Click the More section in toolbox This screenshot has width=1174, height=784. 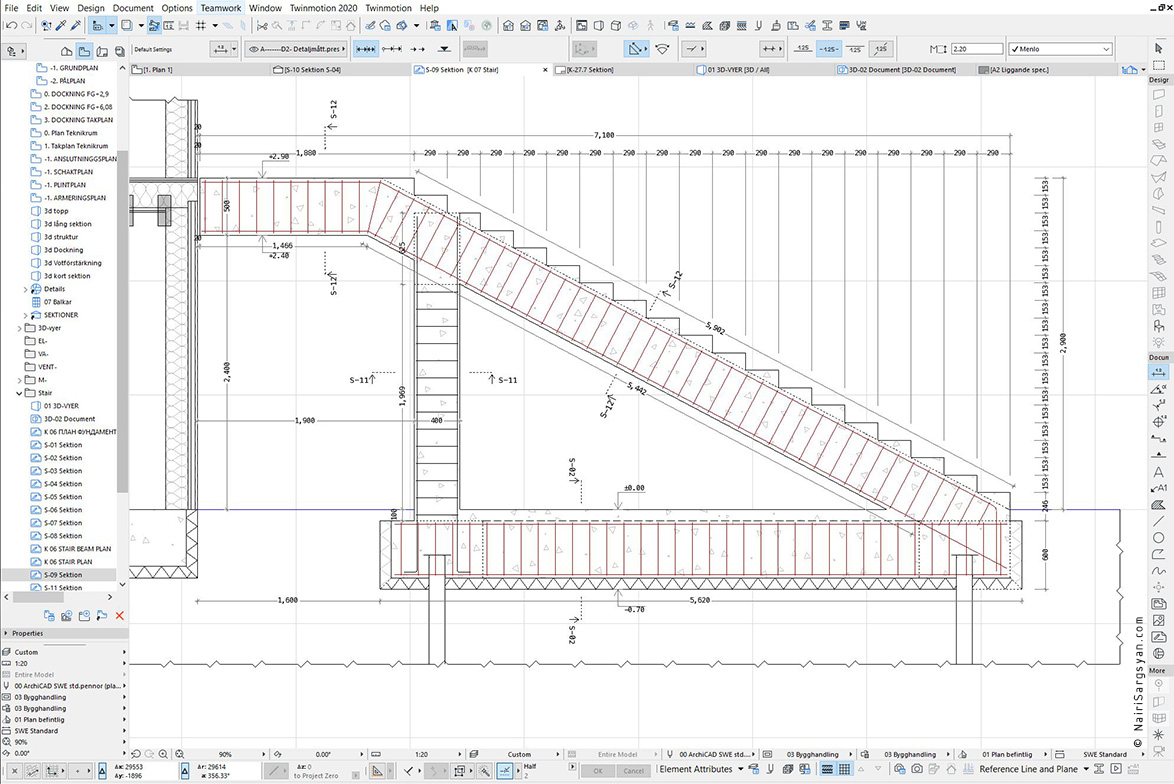1158,670
